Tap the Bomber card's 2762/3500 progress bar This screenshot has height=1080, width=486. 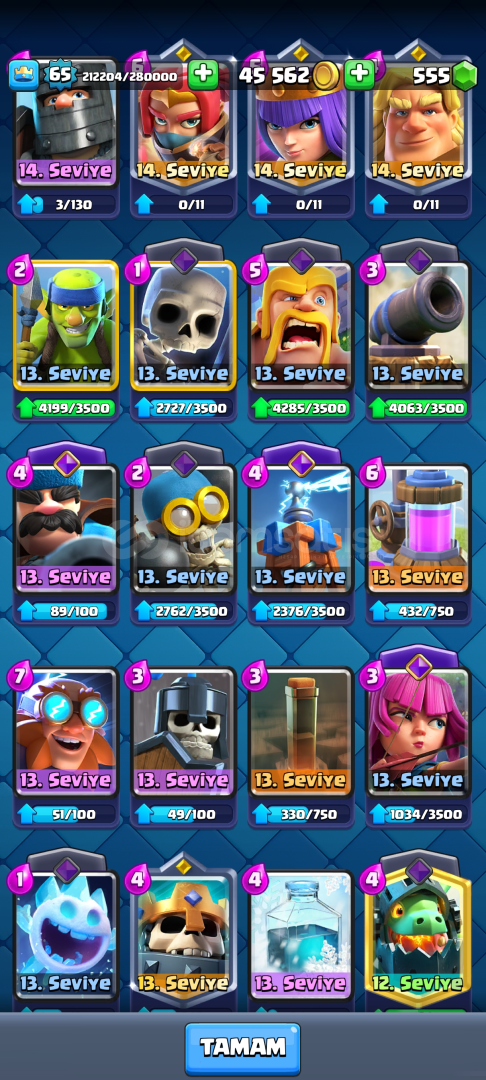point(183,611)
